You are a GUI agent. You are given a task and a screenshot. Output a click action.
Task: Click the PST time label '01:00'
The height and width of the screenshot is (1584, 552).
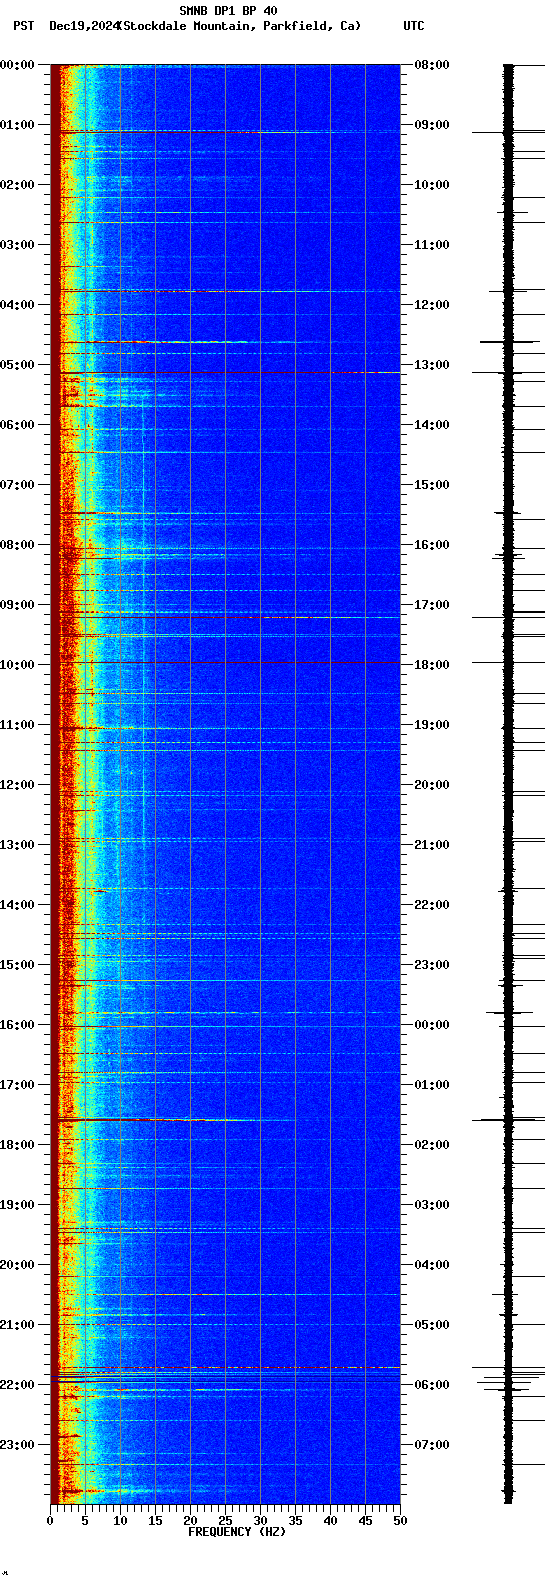(17, 125)
